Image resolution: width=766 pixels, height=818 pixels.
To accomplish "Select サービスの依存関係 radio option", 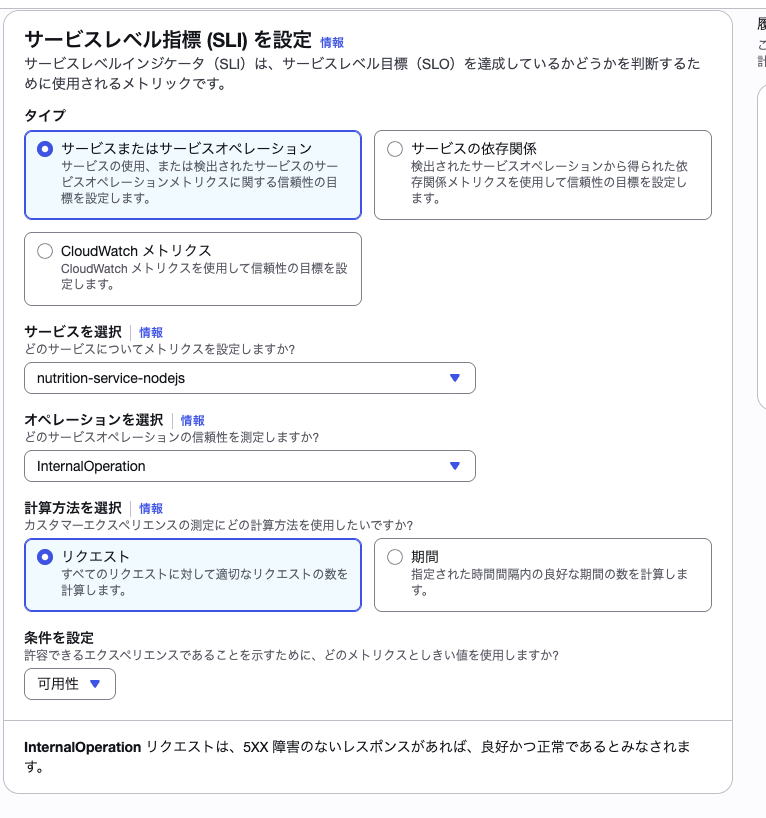I will pos(394,149).
